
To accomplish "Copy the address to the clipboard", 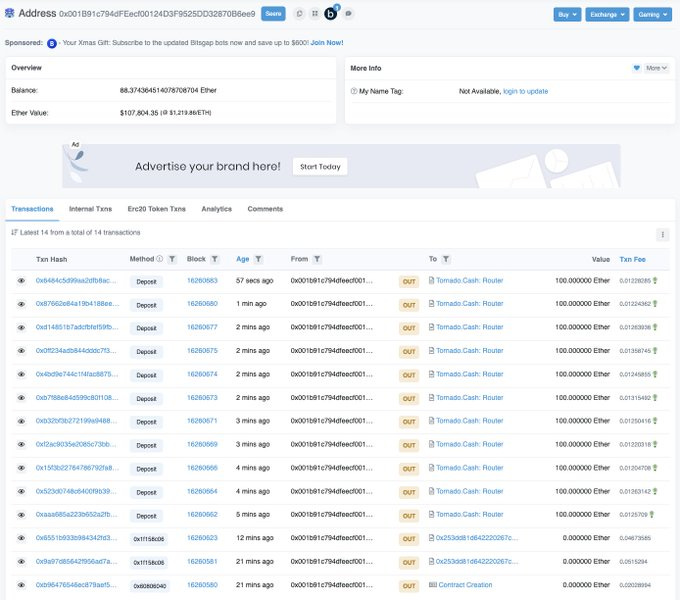I will [299, 14].
